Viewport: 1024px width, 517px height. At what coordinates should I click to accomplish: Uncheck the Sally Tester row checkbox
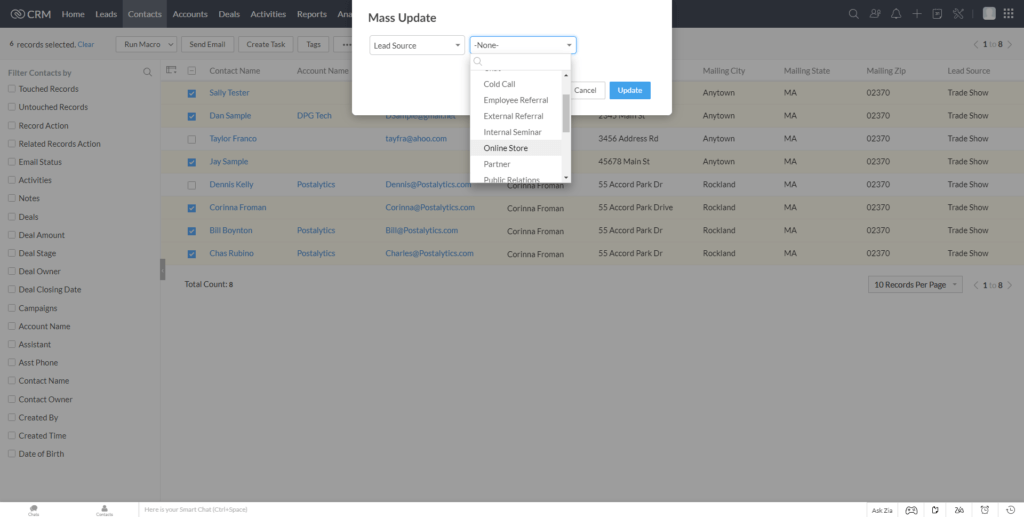point(191,93)
